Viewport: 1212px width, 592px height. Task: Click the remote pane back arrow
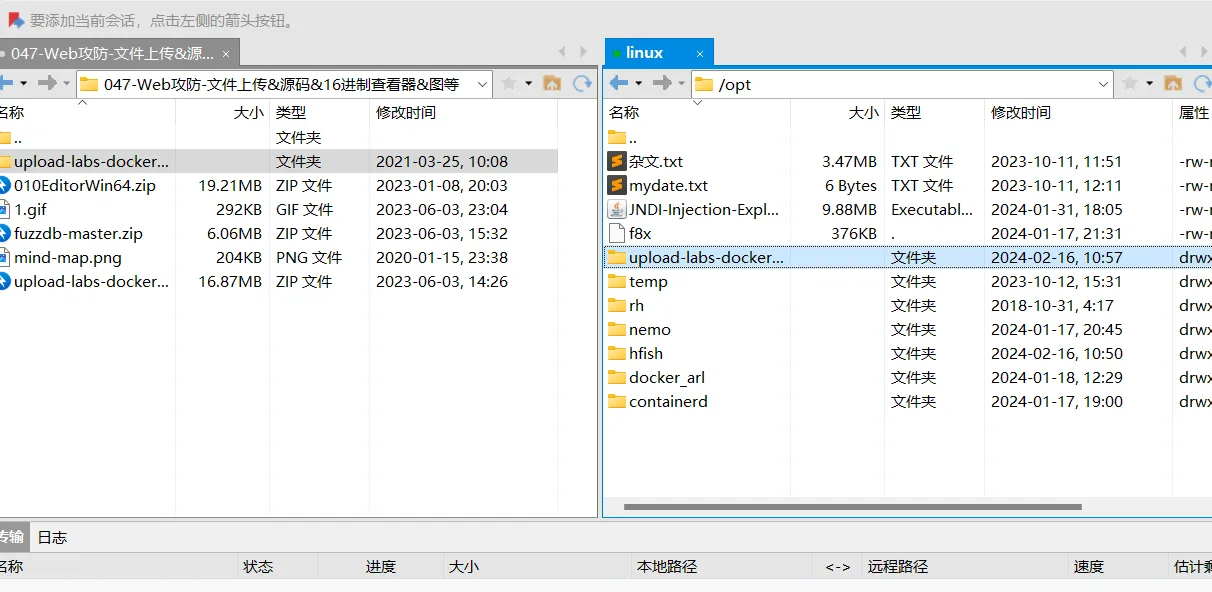(619, 83)
